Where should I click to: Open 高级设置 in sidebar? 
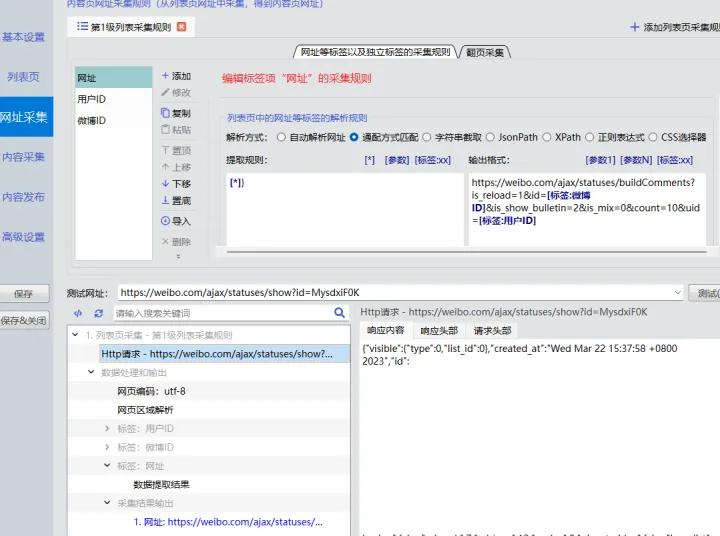[x=24, y=237]
